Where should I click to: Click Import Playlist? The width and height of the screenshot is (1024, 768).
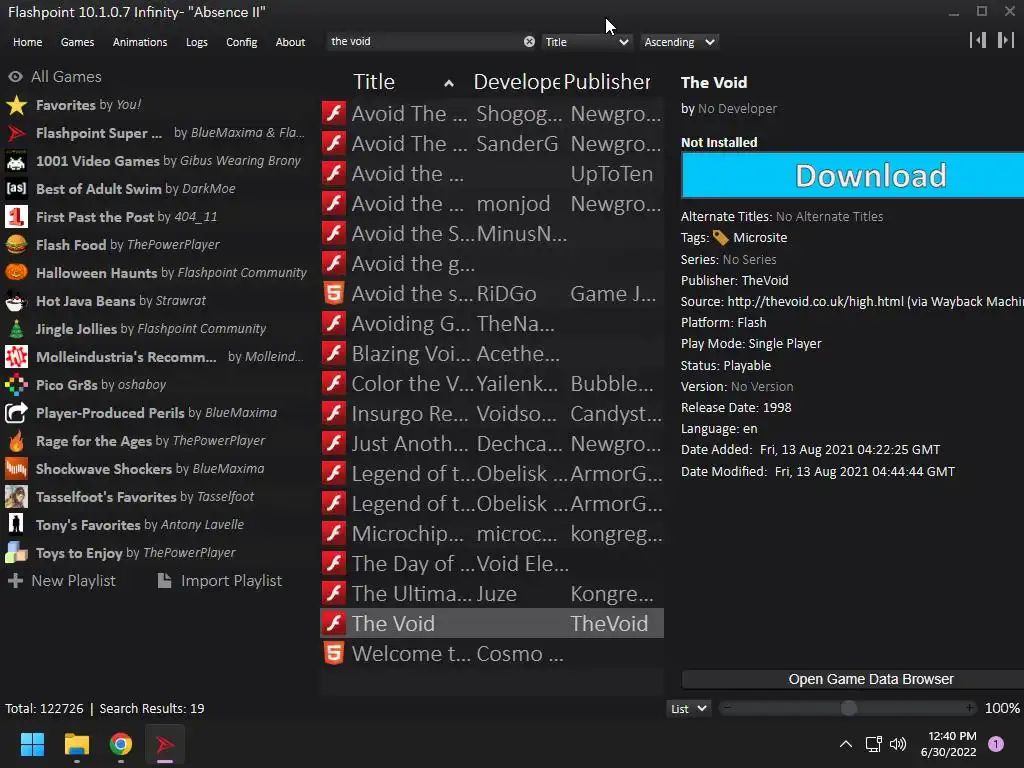[x=220, y=581]
